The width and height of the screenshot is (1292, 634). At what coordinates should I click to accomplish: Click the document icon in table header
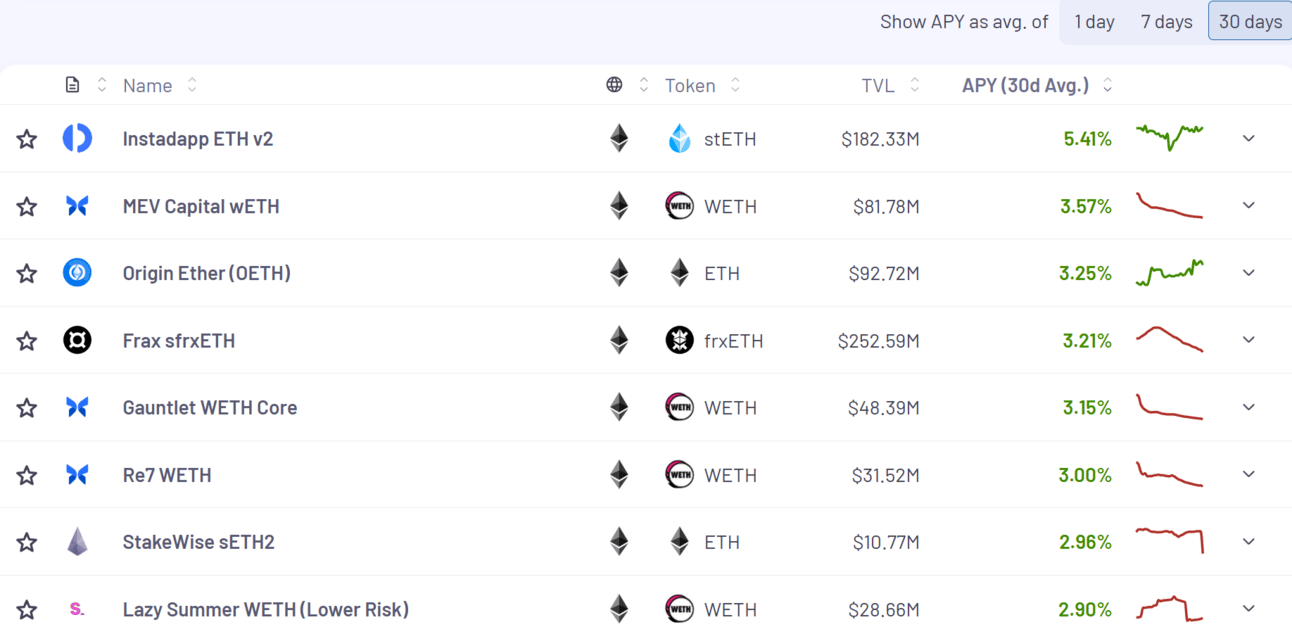coord(72,85)
